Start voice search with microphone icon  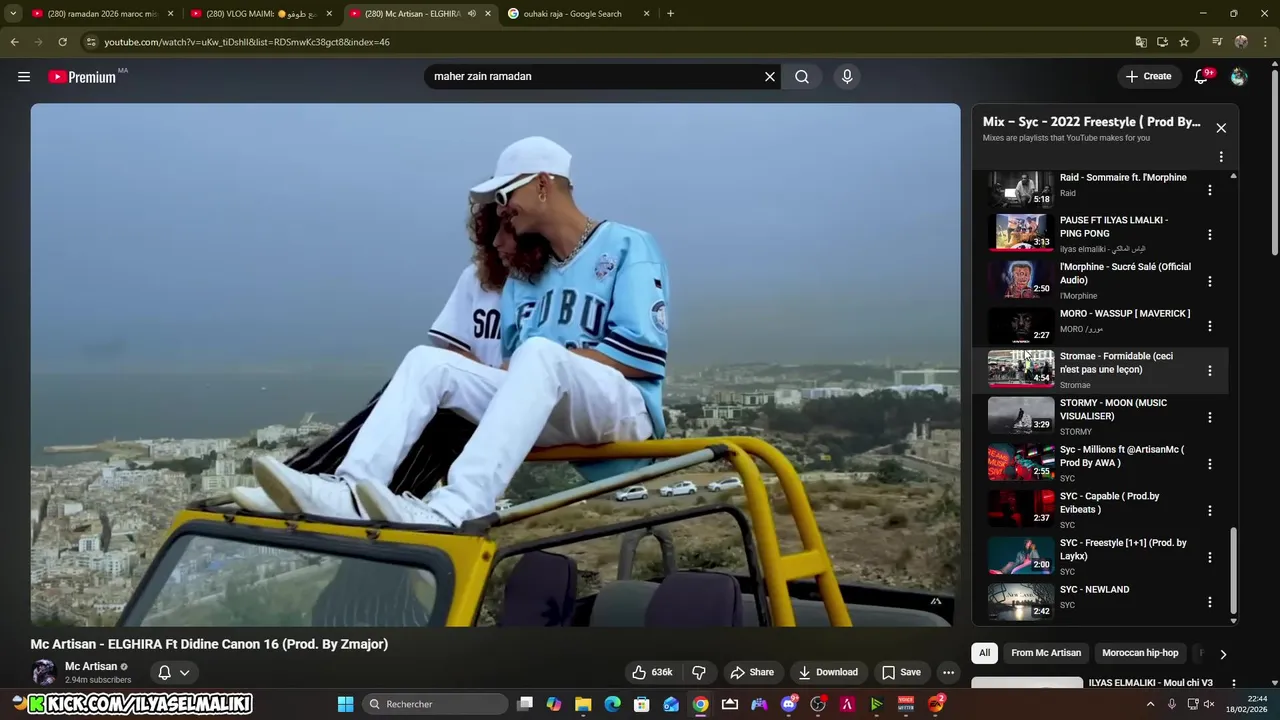(847, 76)
